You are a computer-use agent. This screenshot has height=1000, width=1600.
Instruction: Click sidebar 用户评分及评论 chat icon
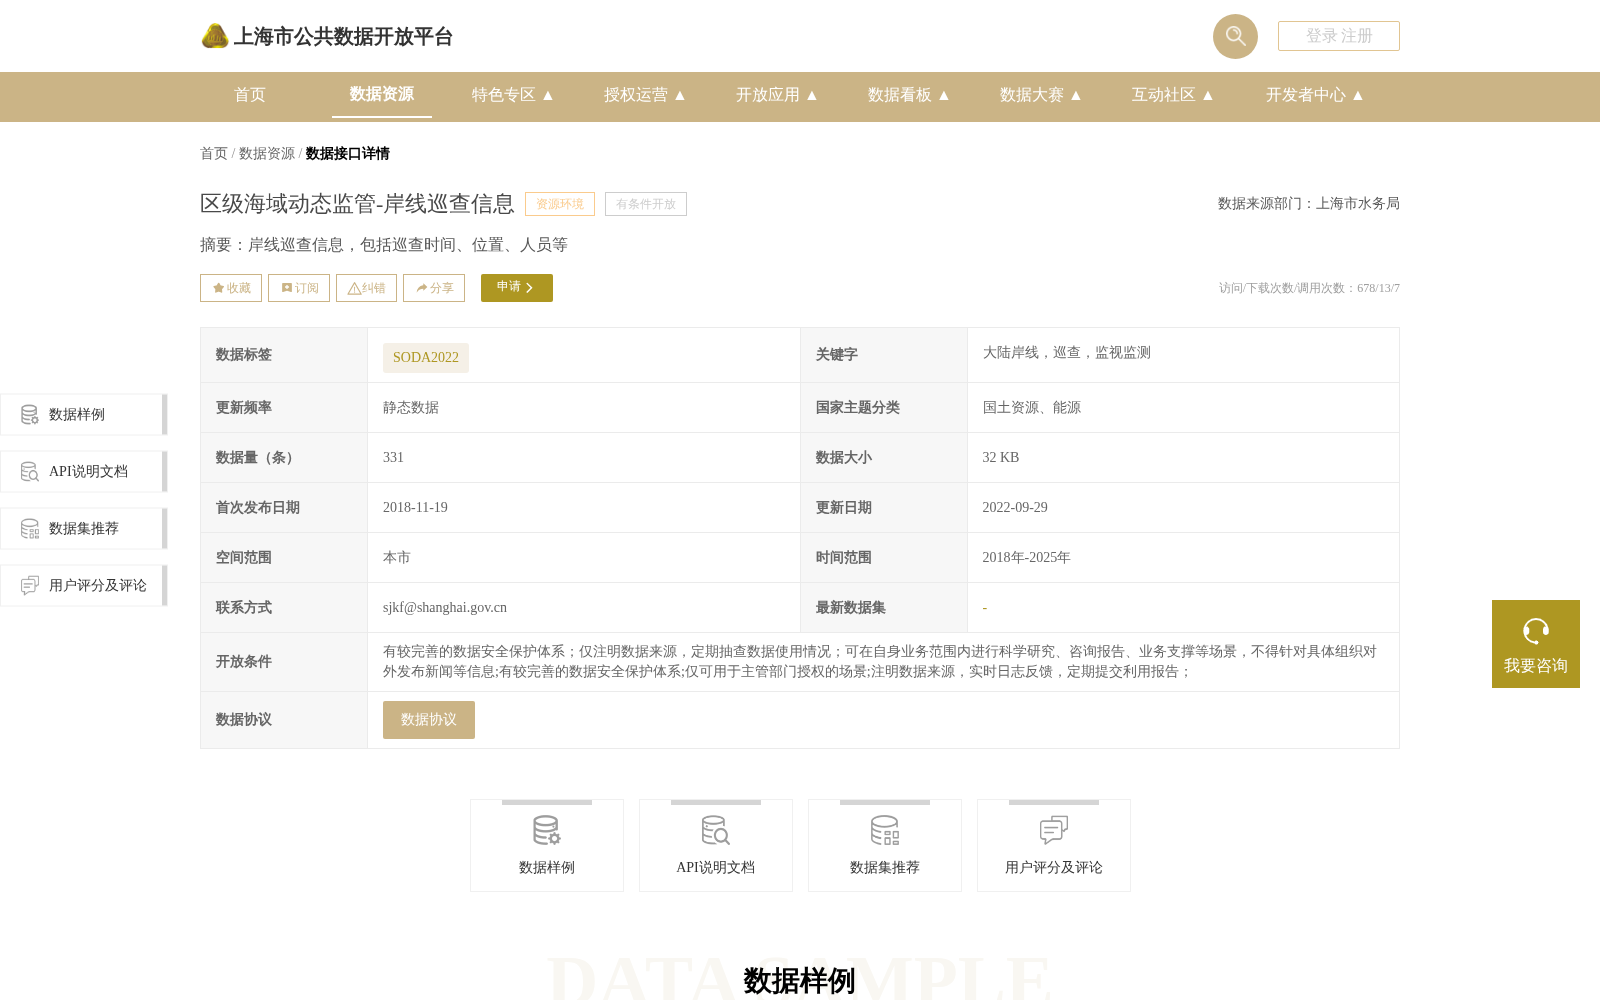click(x=30, y=585)
